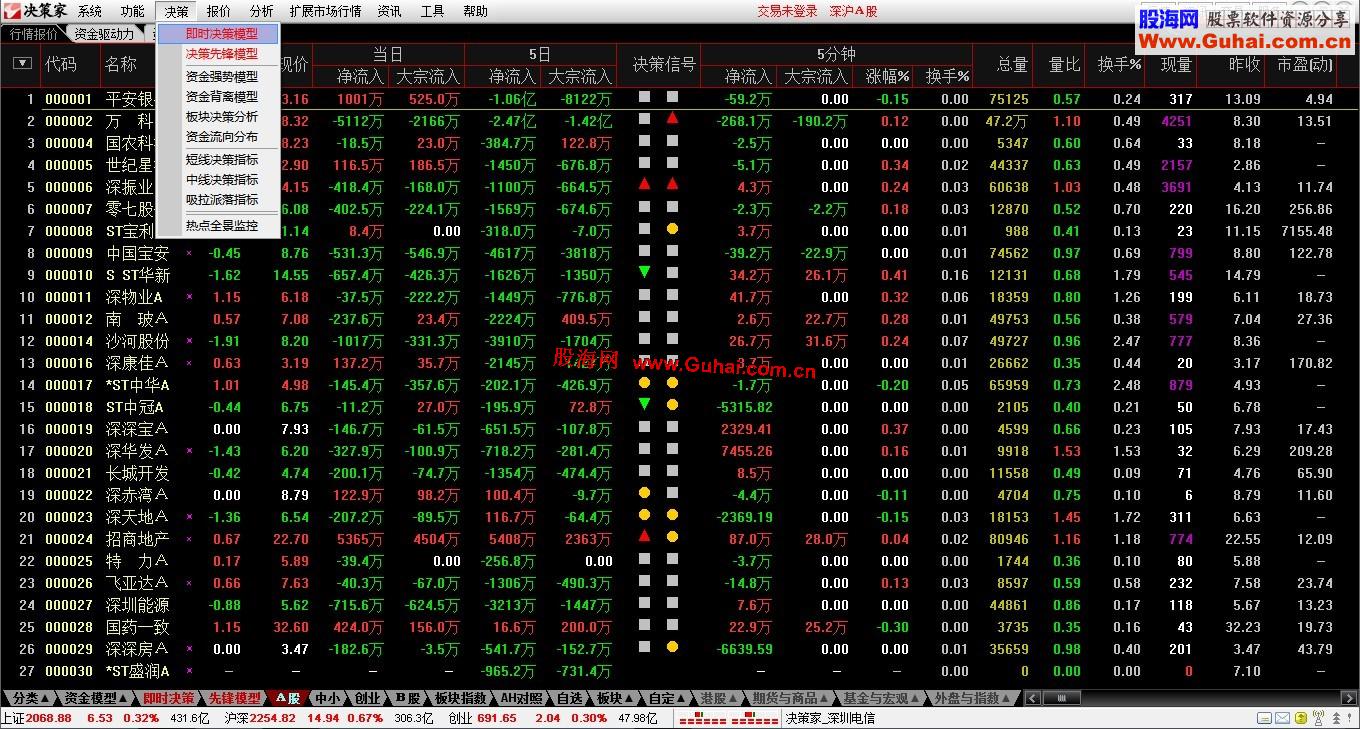Click green triangle signal for S ST华新
Screen dimensions: 1360x729
[x=644, y=273]
